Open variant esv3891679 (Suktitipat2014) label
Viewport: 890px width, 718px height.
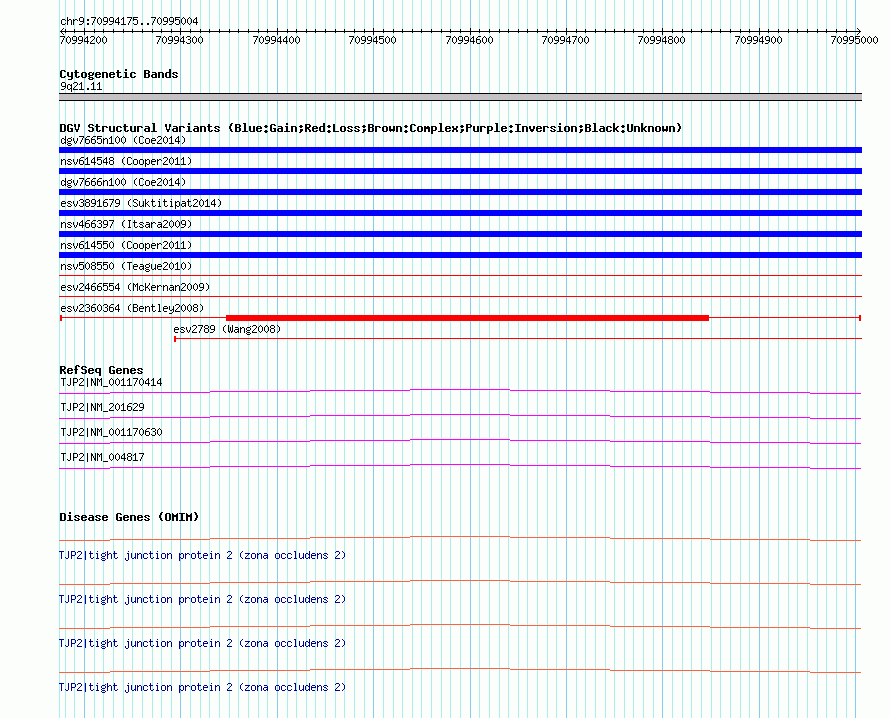(x=141, y=203)
